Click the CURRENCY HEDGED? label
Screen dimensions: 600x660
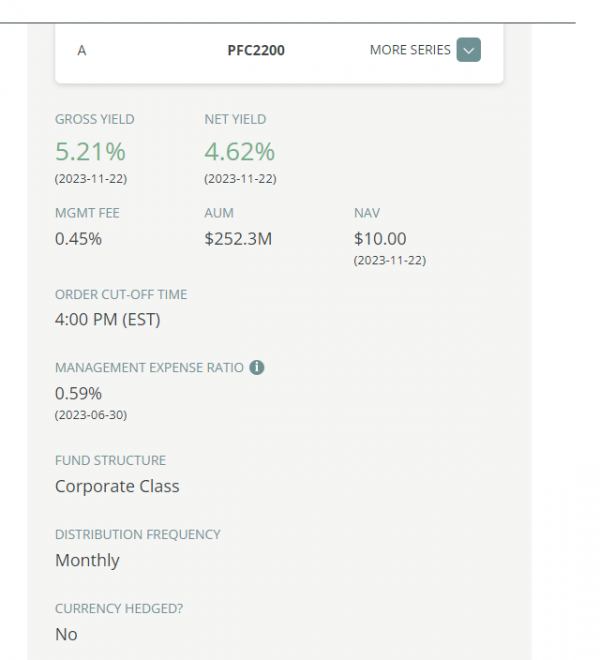[x=119, y=608]
